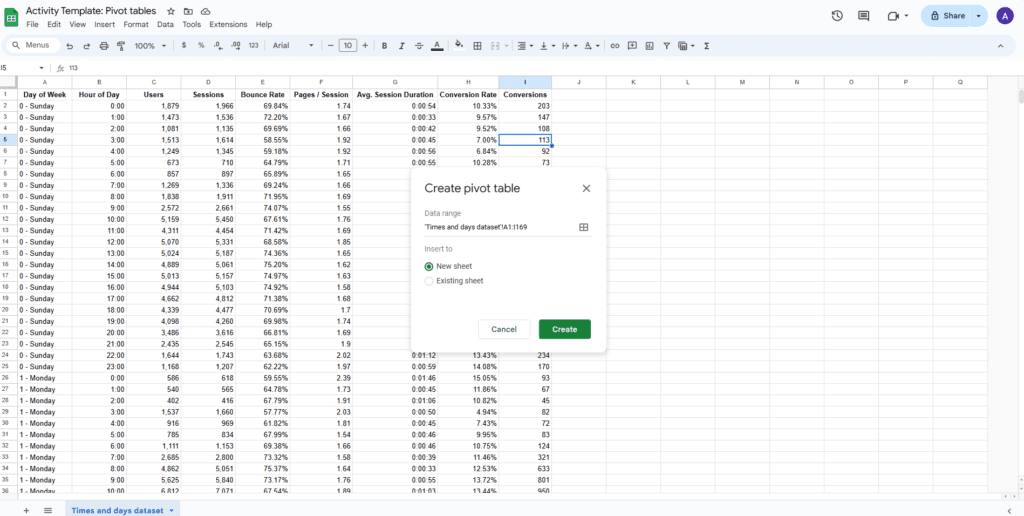
Task: Check the cloud save status icon
Action: [206, 11]
